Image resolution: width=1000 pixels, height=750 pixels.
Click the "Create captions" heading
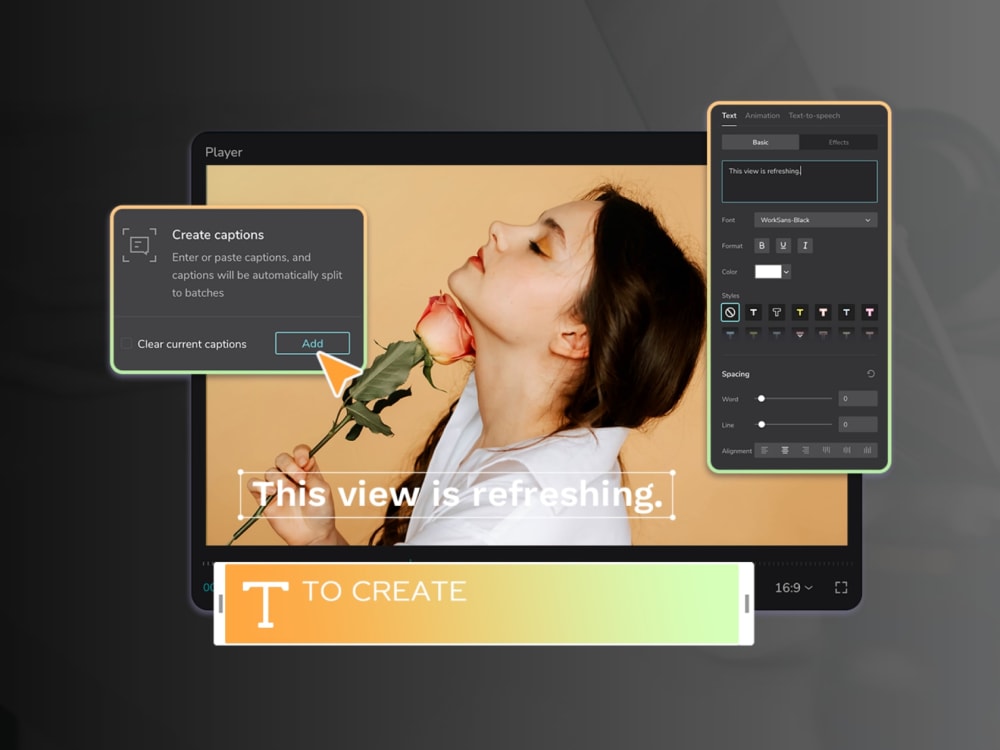[218, 235]
